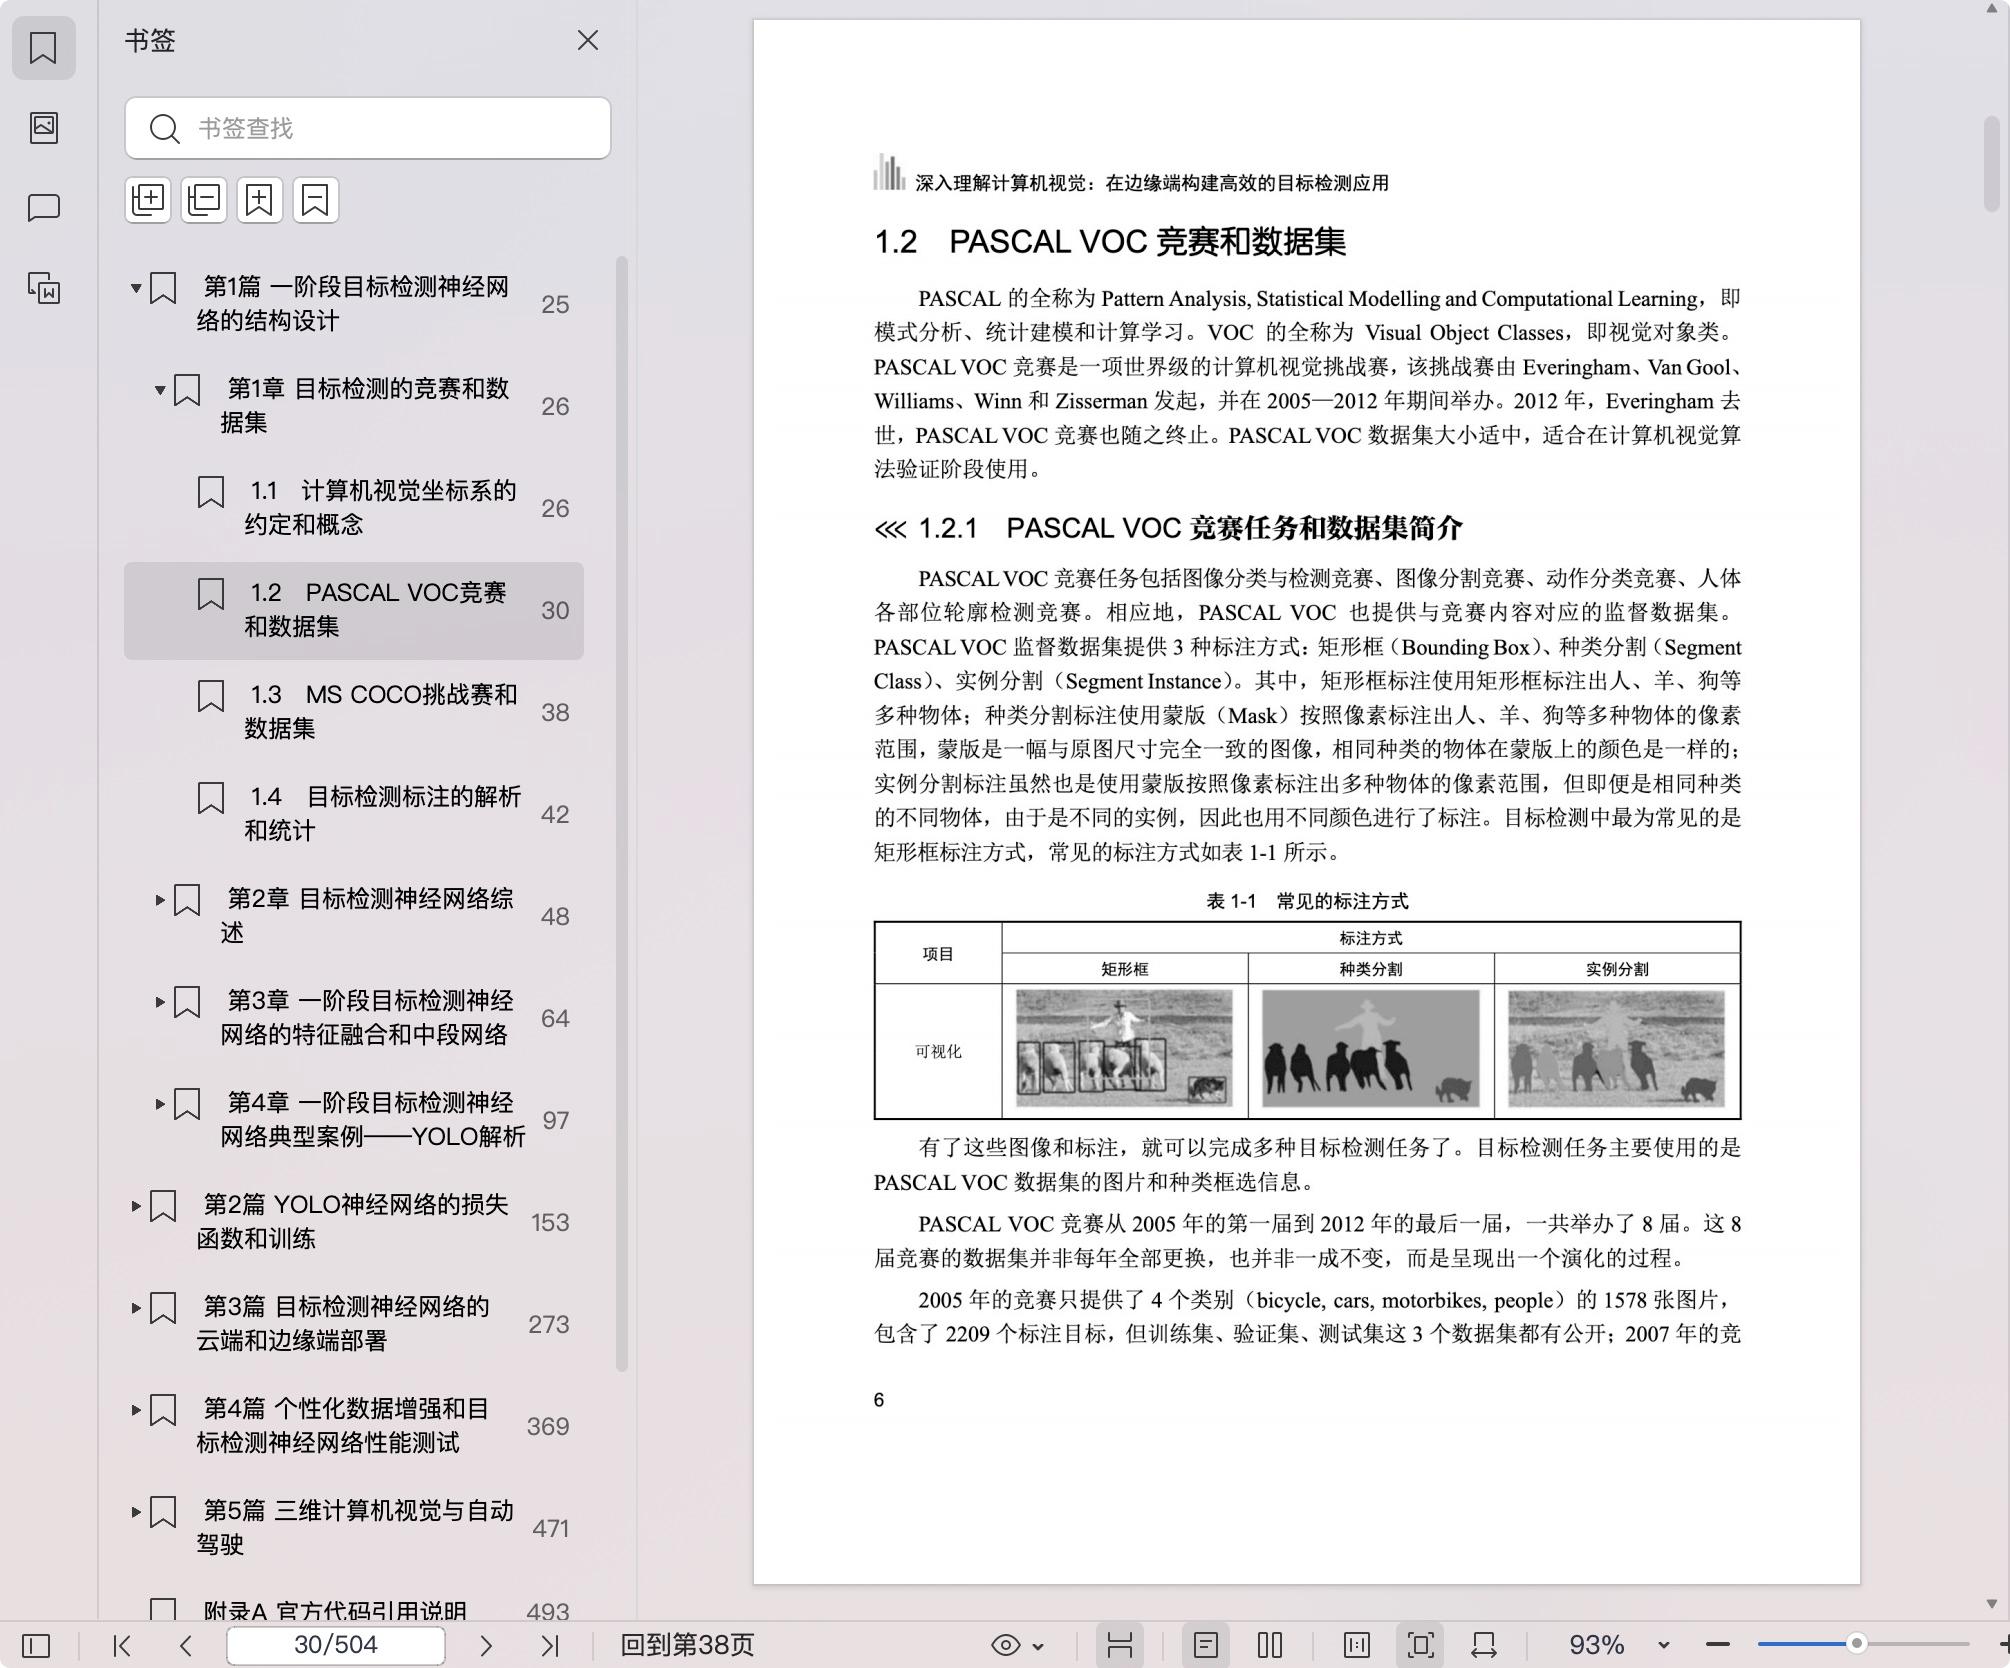Go to the last page
2010x1668 pixels.
coord(550,1645)
